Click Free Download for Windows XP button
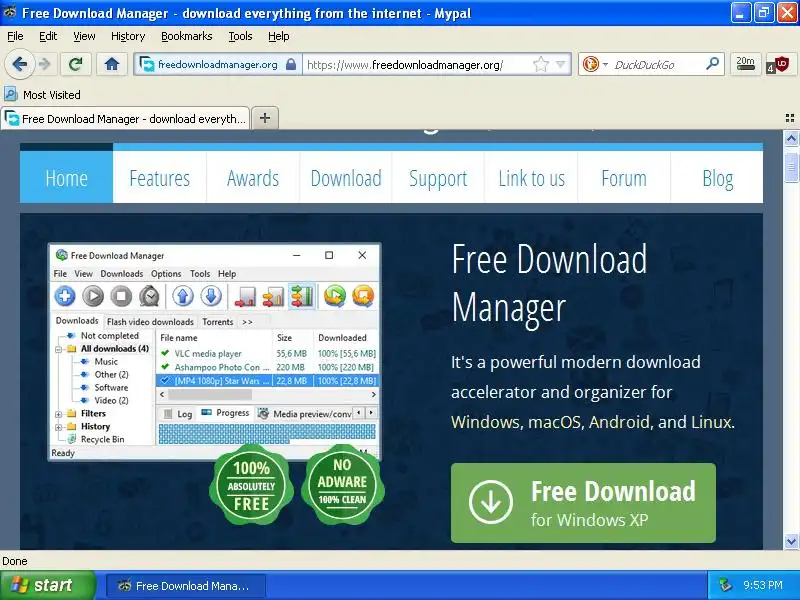This screenshot has width=800, height=600. (x=583, y=503)
